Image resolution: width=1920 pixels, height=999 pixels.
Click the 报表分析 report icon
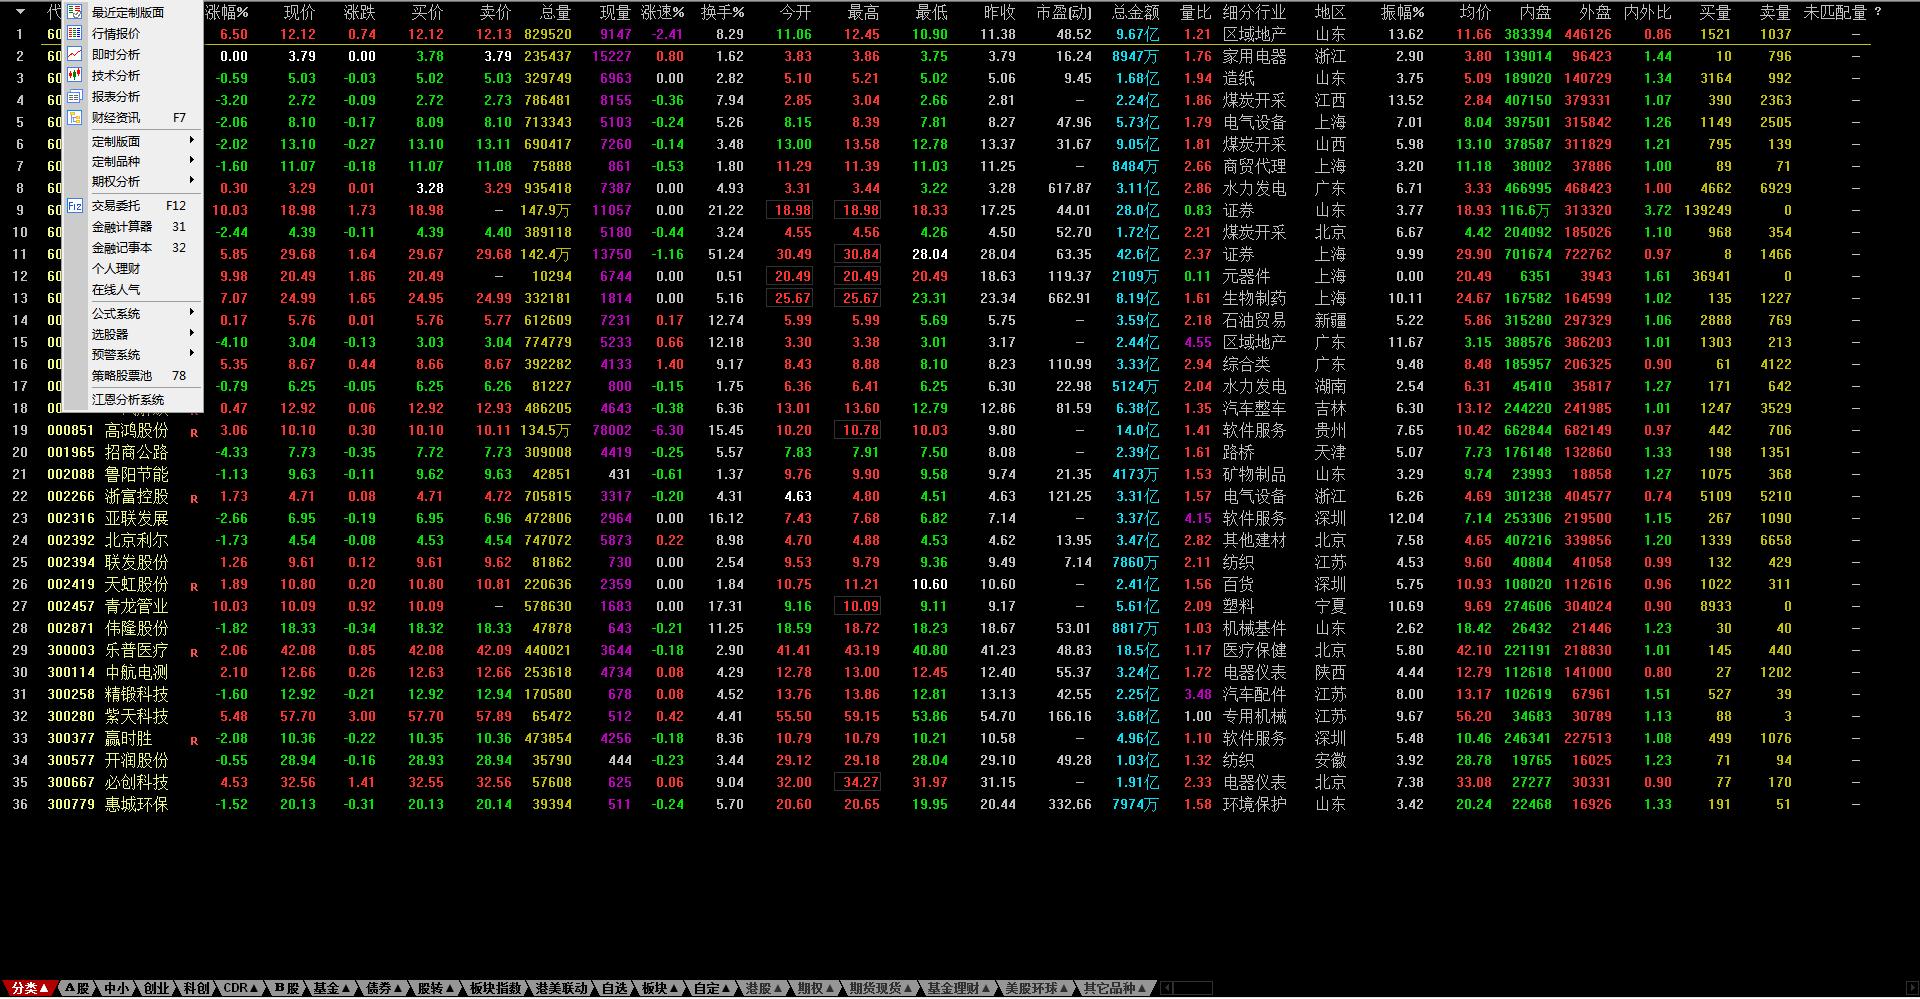coord(75,96)
